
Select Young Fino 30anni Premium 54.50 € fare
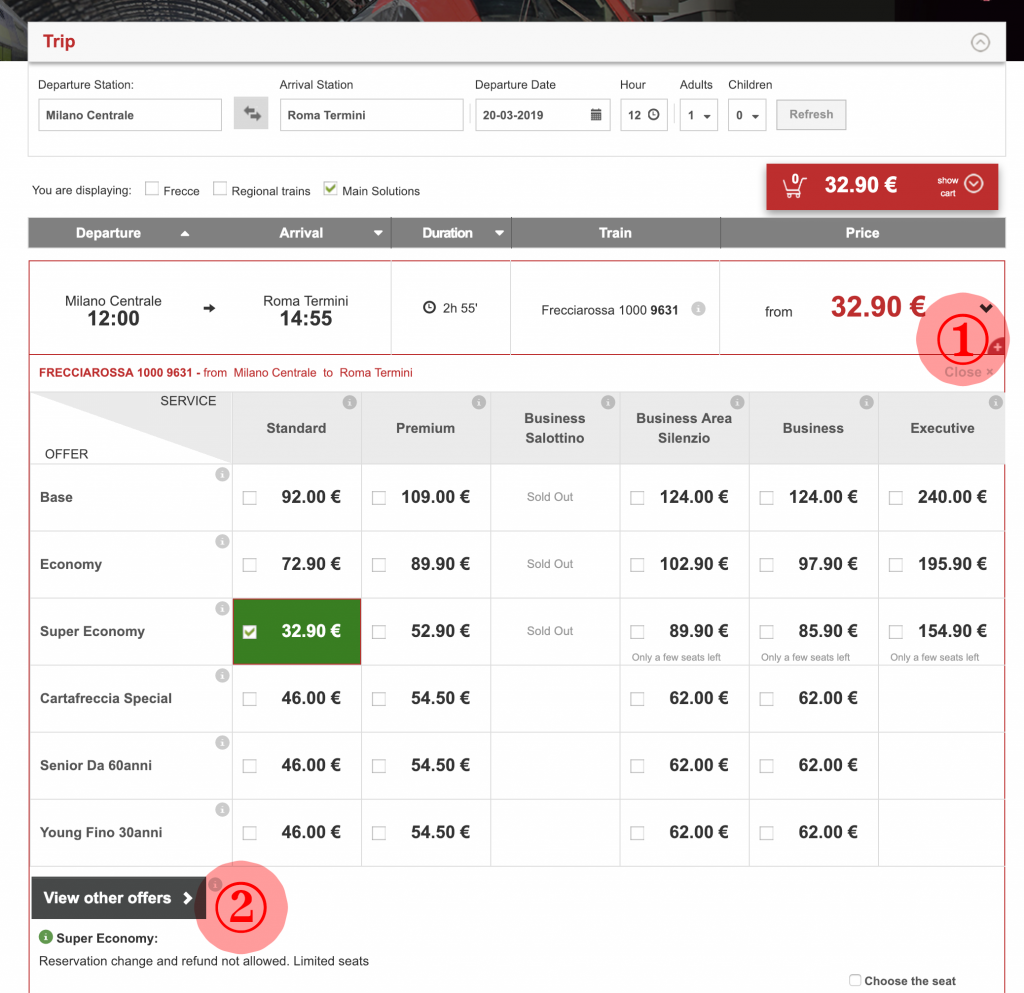[x=379, y=833]
